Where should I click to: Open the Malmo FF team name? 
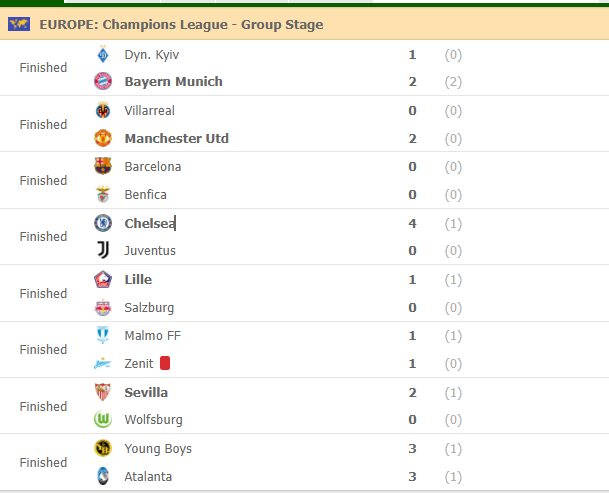[152, 335]
